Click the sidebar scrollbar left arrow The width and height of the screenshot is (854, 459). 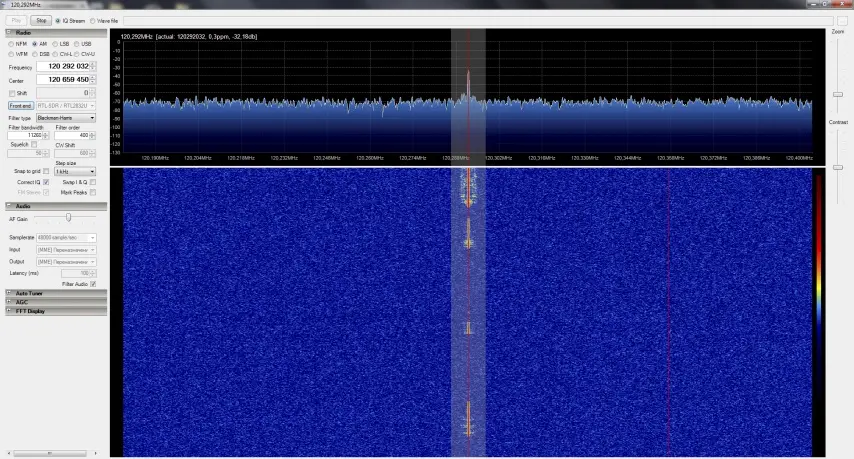pos(9,453)
